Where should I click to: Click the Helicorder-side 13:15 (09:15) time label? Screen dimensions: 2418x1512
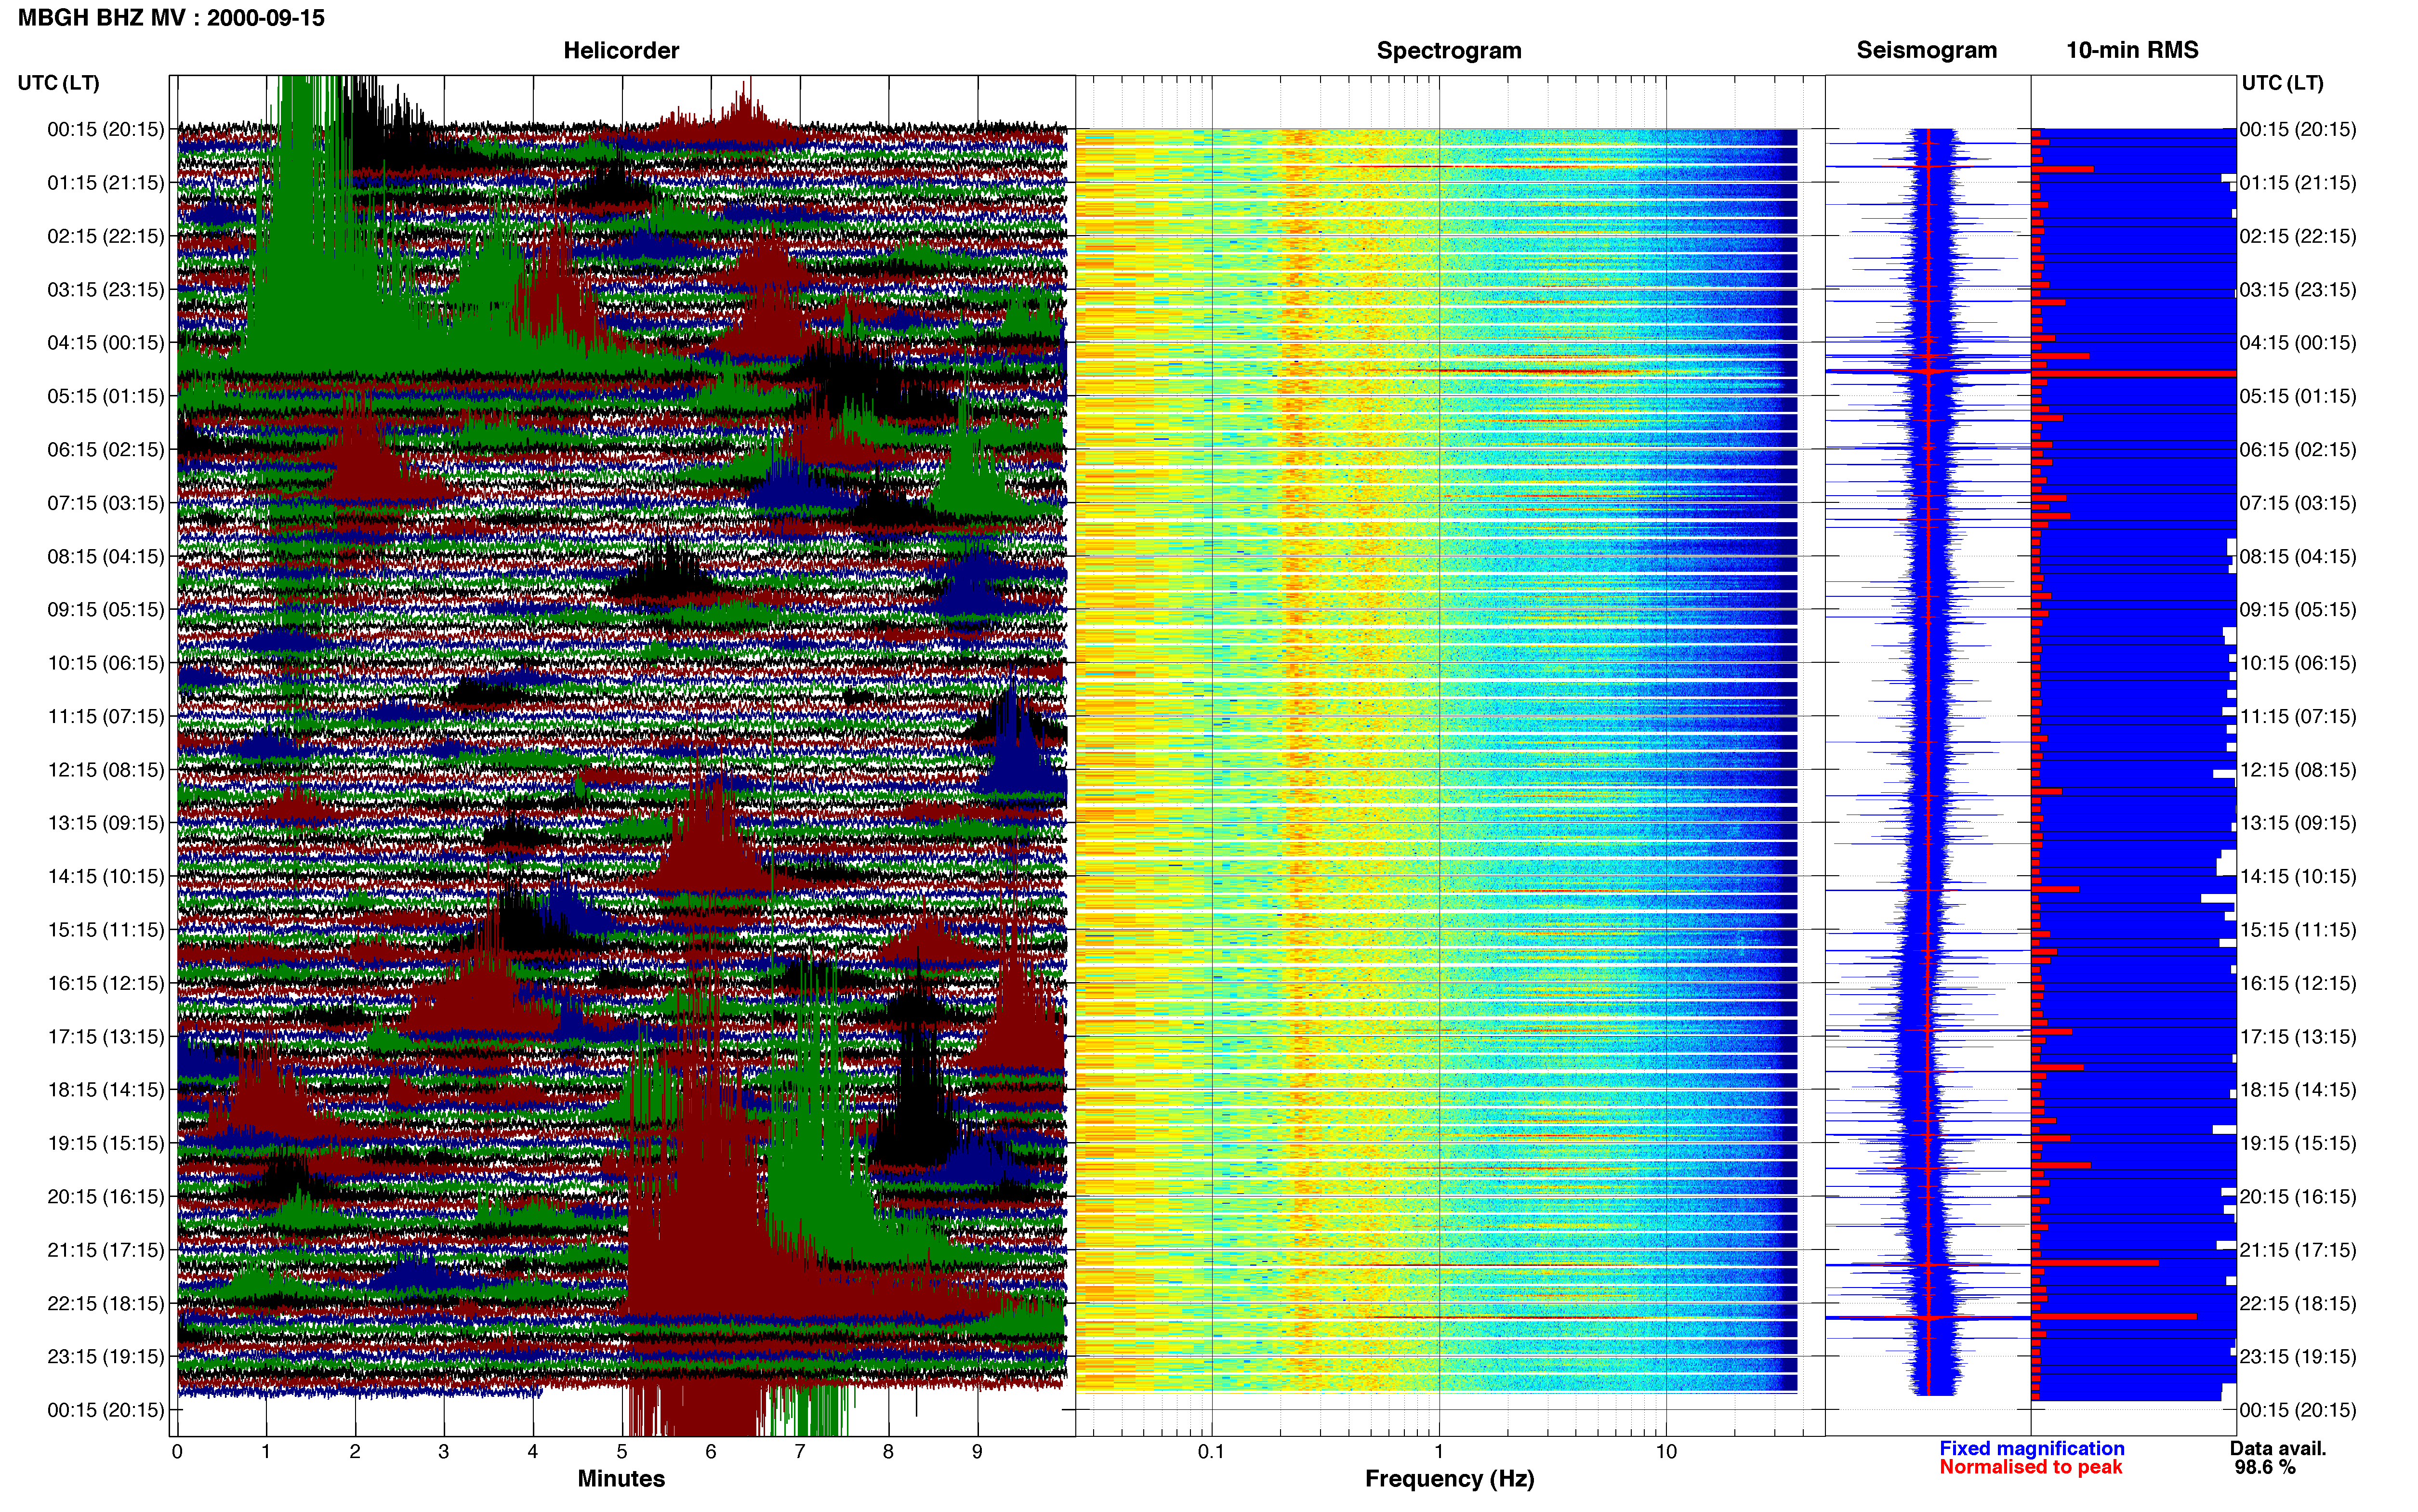106,823
